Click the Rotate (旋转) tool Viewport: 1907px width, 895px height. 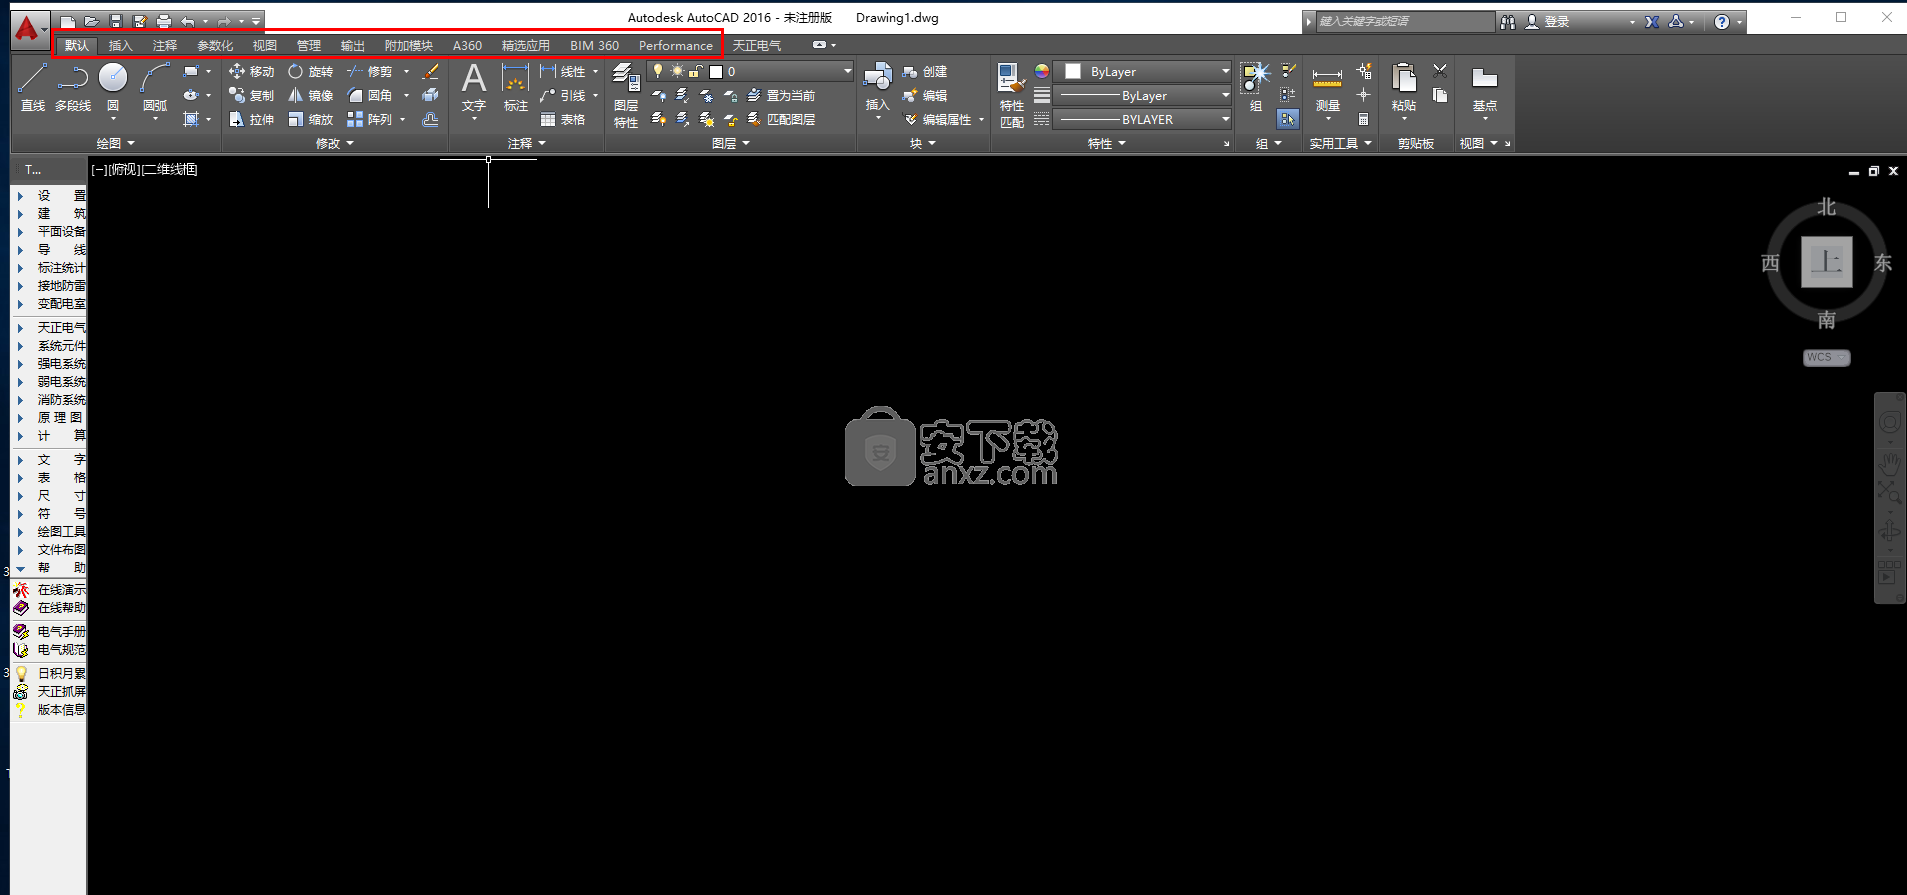[310, 72]
